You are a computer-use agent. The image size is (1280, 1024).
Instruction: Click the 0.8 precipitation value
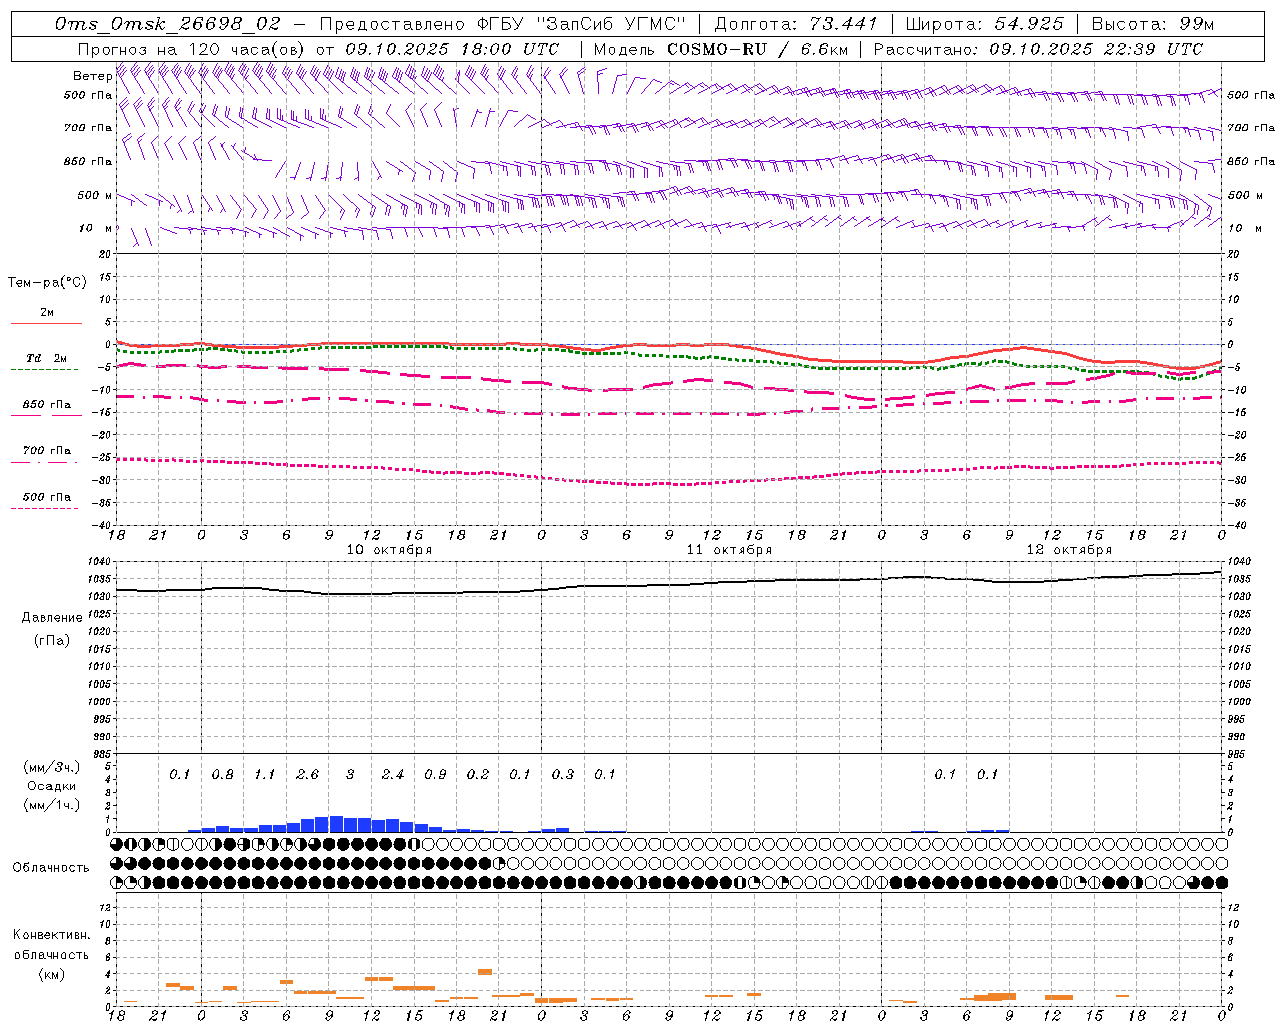click(222, 775)
